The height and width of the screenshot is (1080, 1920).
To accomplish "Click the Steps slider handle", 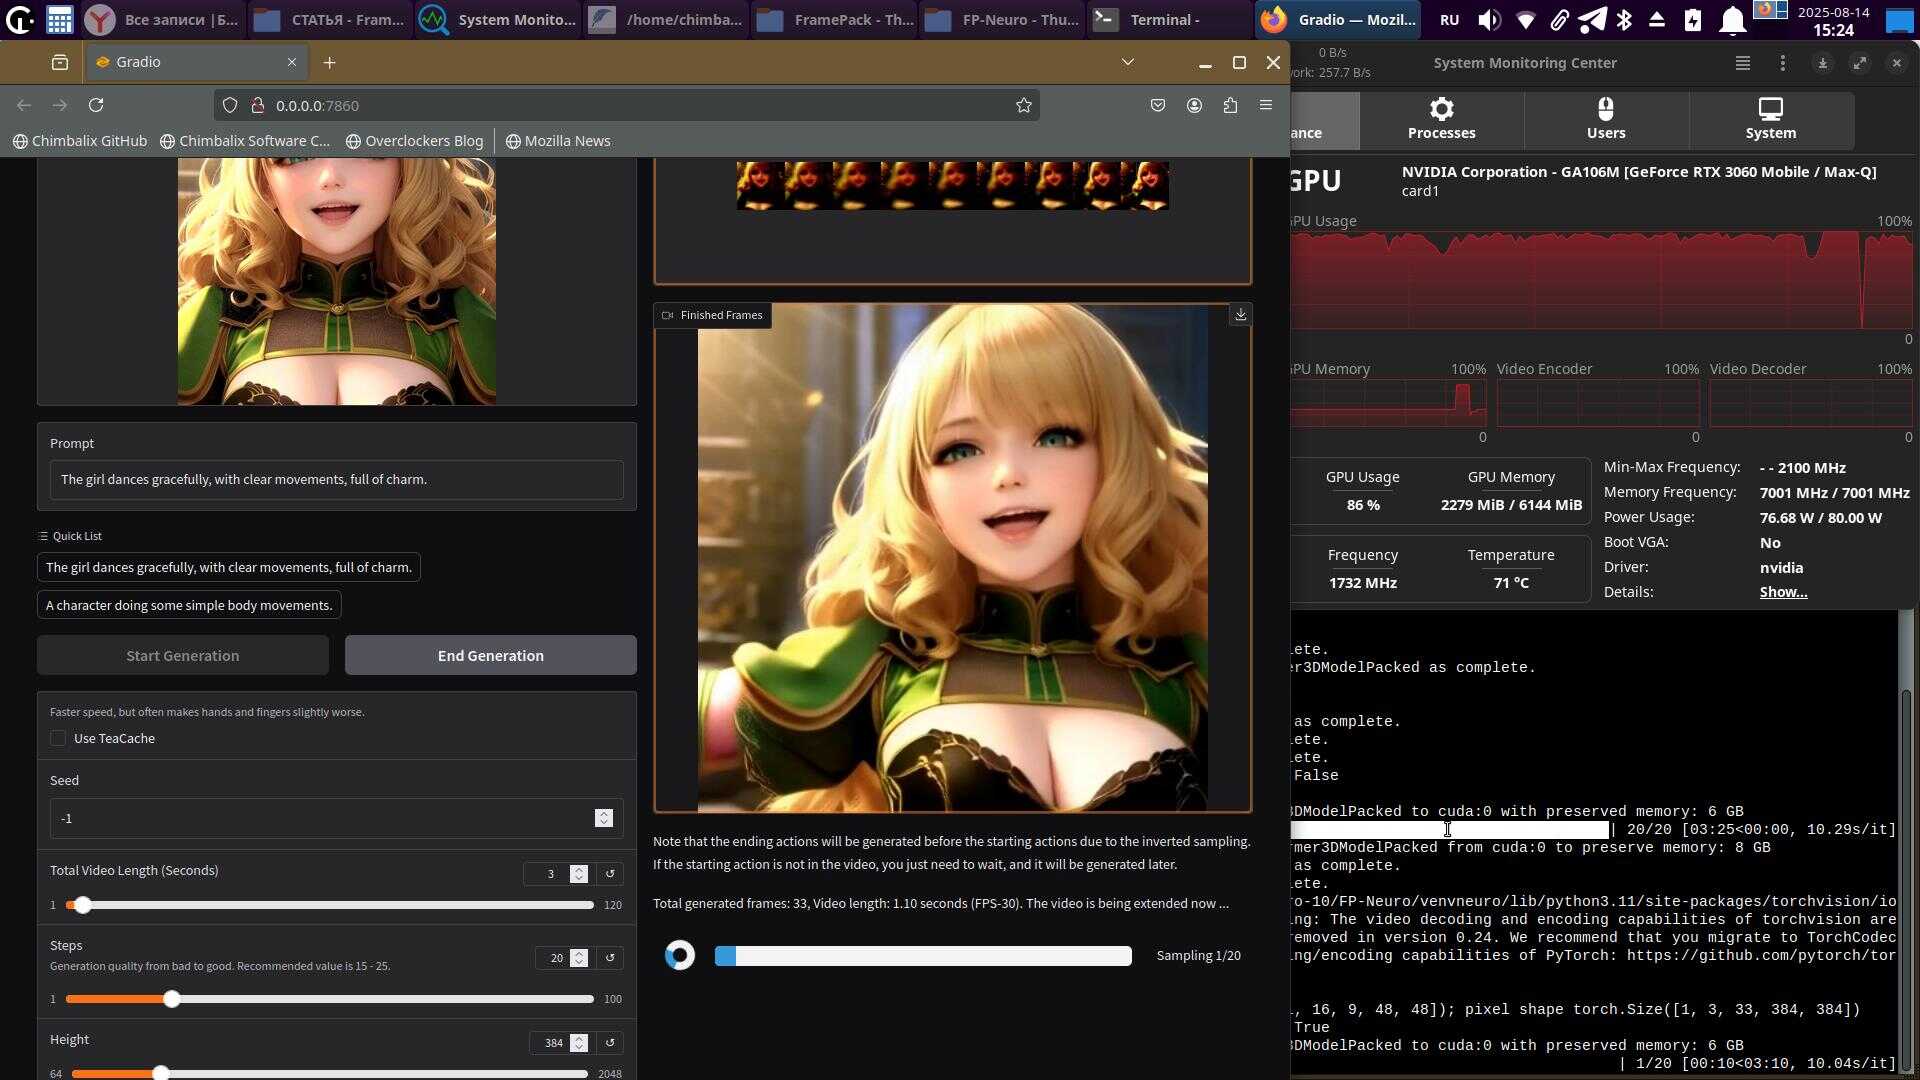I will [x=172, y=999].
